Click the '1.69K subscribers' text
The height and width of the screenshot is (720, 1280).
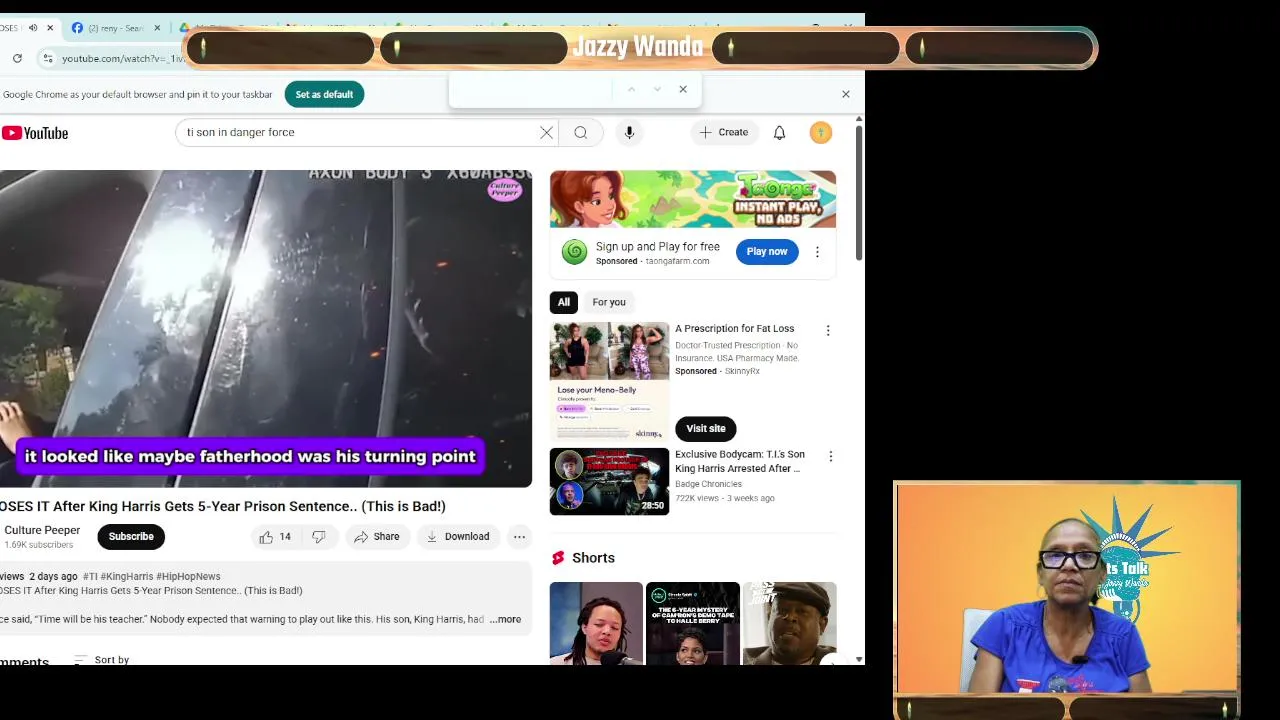tap(39, 545)
